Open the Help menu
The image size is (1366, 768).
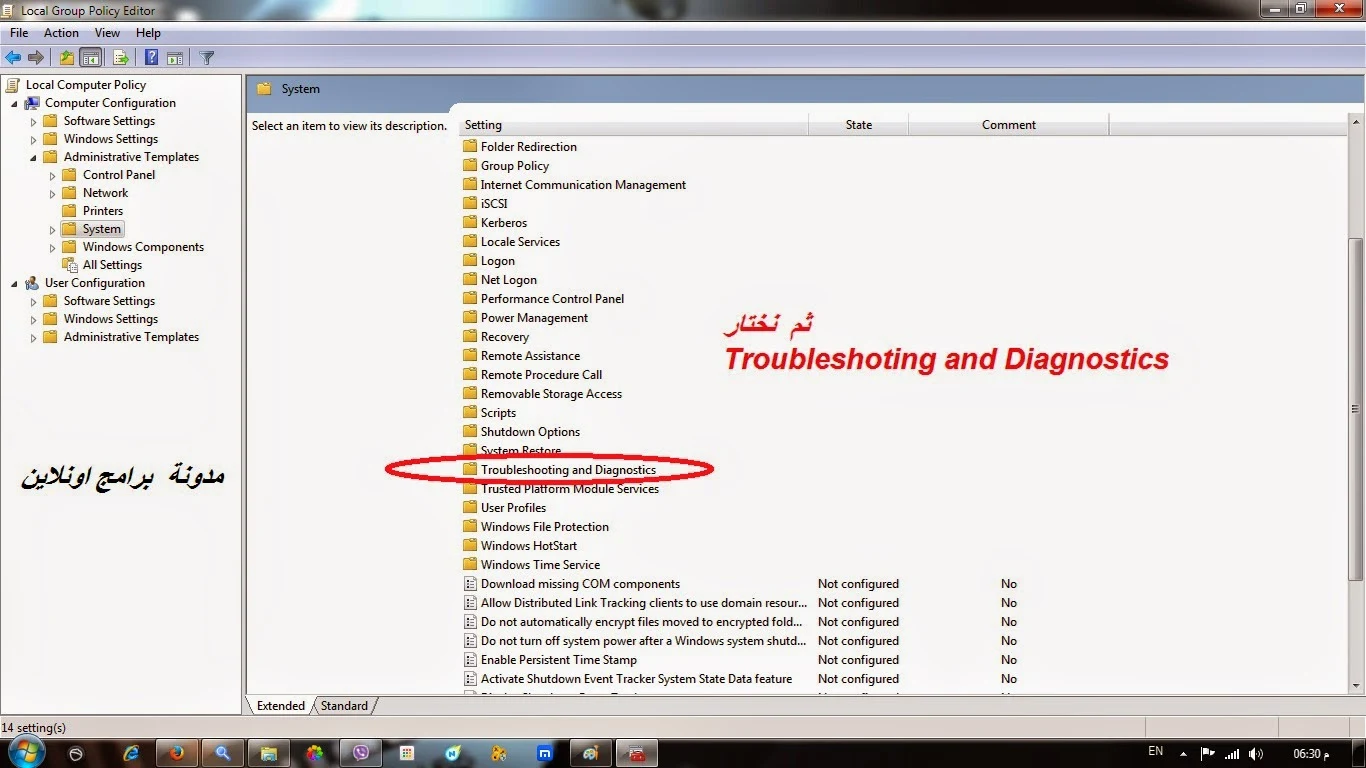pos(148,33)
